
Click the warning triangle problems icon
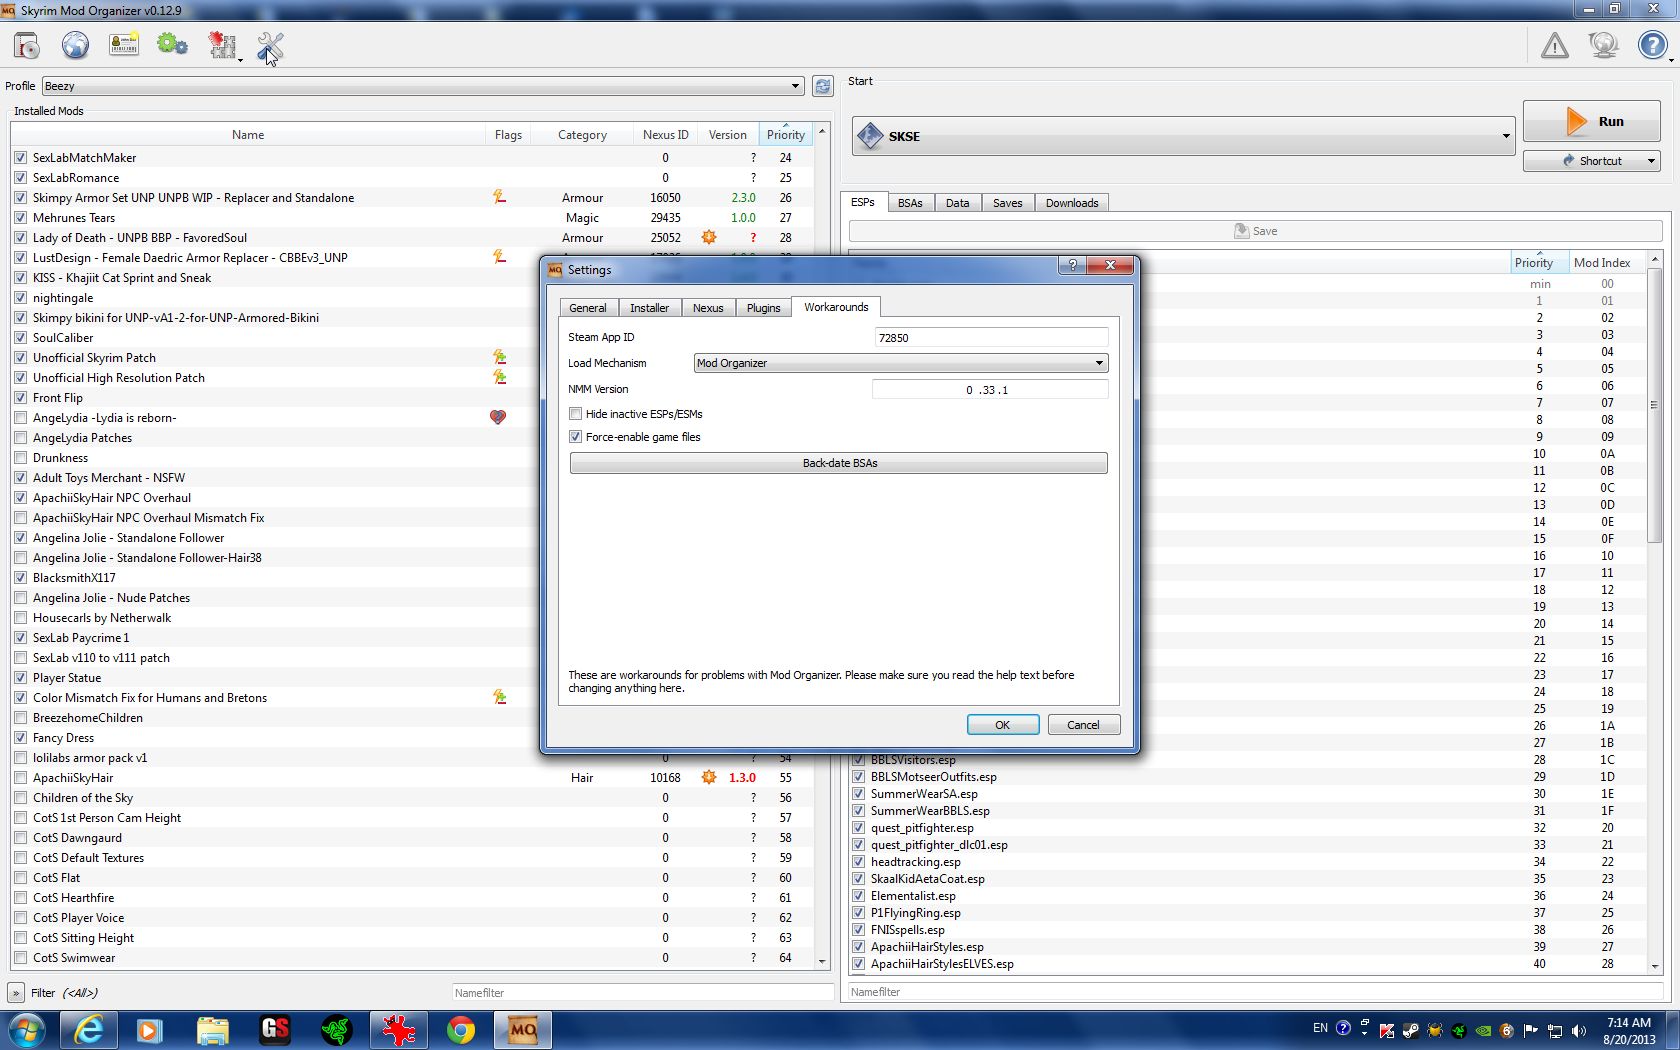(x=1554, y=46)
